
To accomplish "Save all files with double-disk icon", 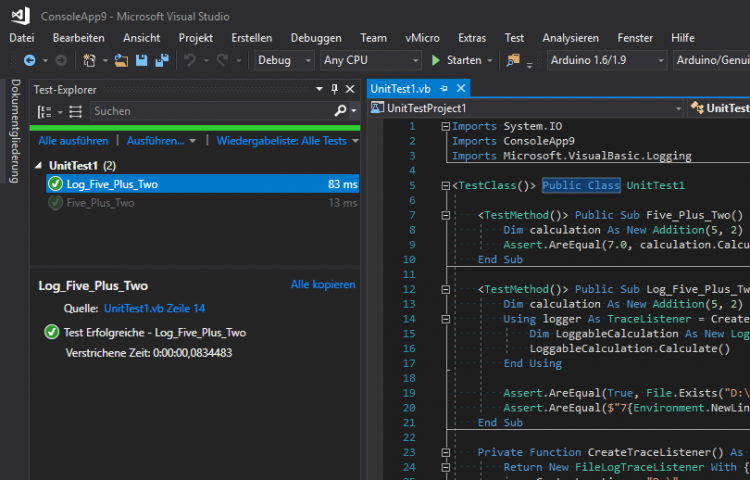I will point(162,60).
